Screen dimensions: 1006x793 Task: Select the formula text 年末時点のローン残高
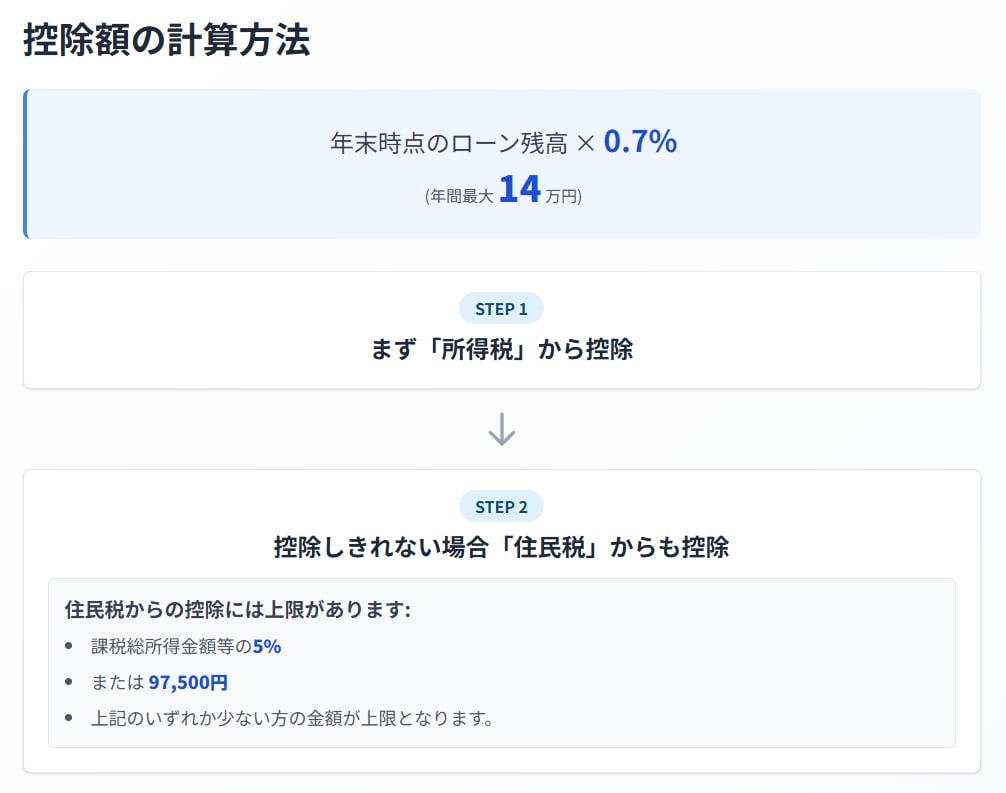[x=449, y=143]
